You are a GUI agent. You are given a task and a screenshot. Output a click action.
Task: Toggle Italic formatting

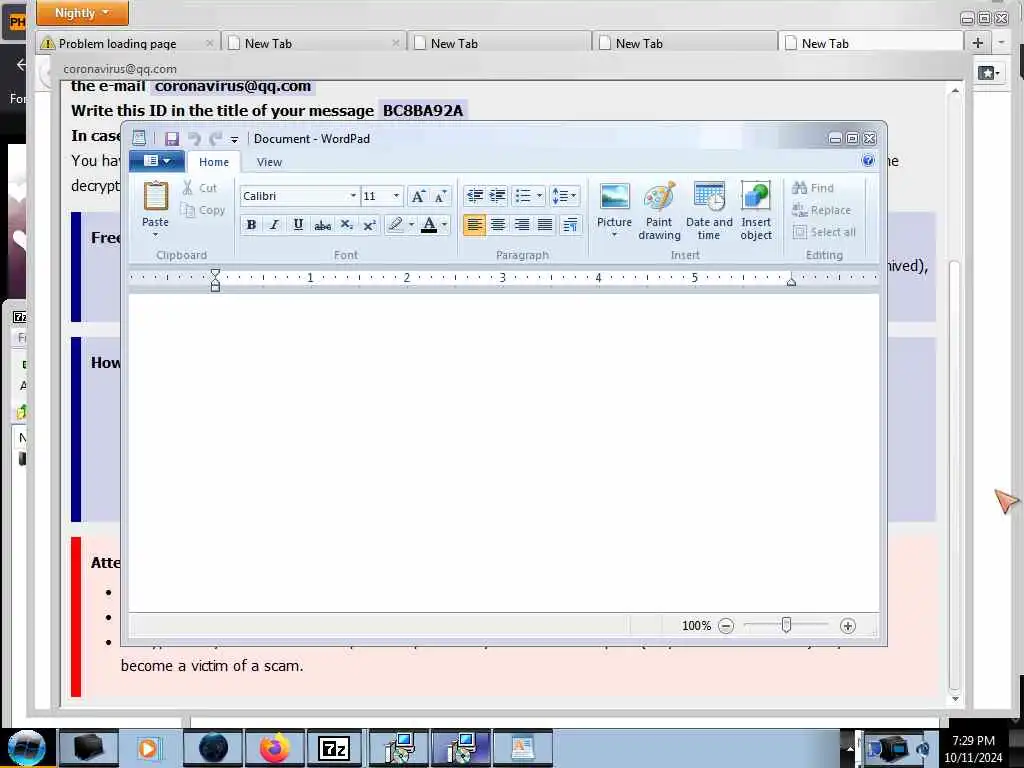click(x=274, y=225)
